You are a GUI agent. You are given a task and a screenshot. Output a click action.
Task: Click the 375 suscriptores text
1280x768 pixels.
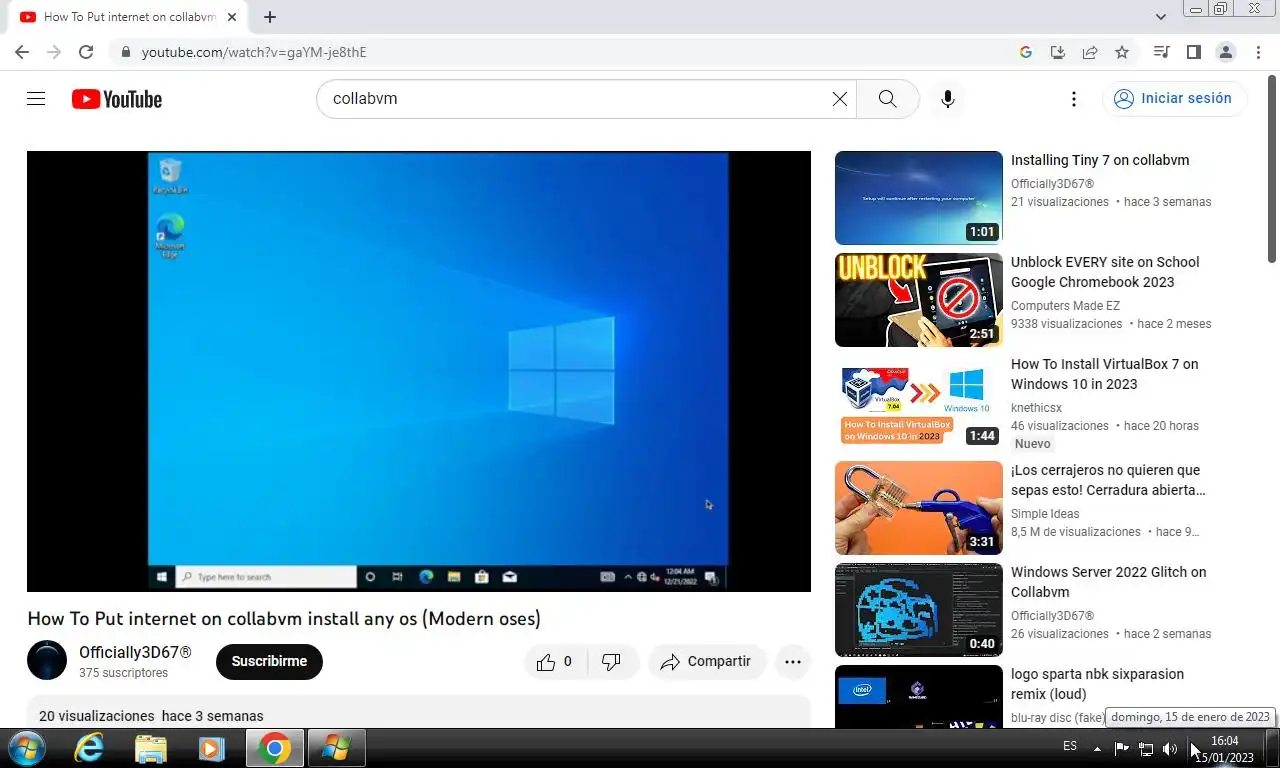(x=124, y=673)
